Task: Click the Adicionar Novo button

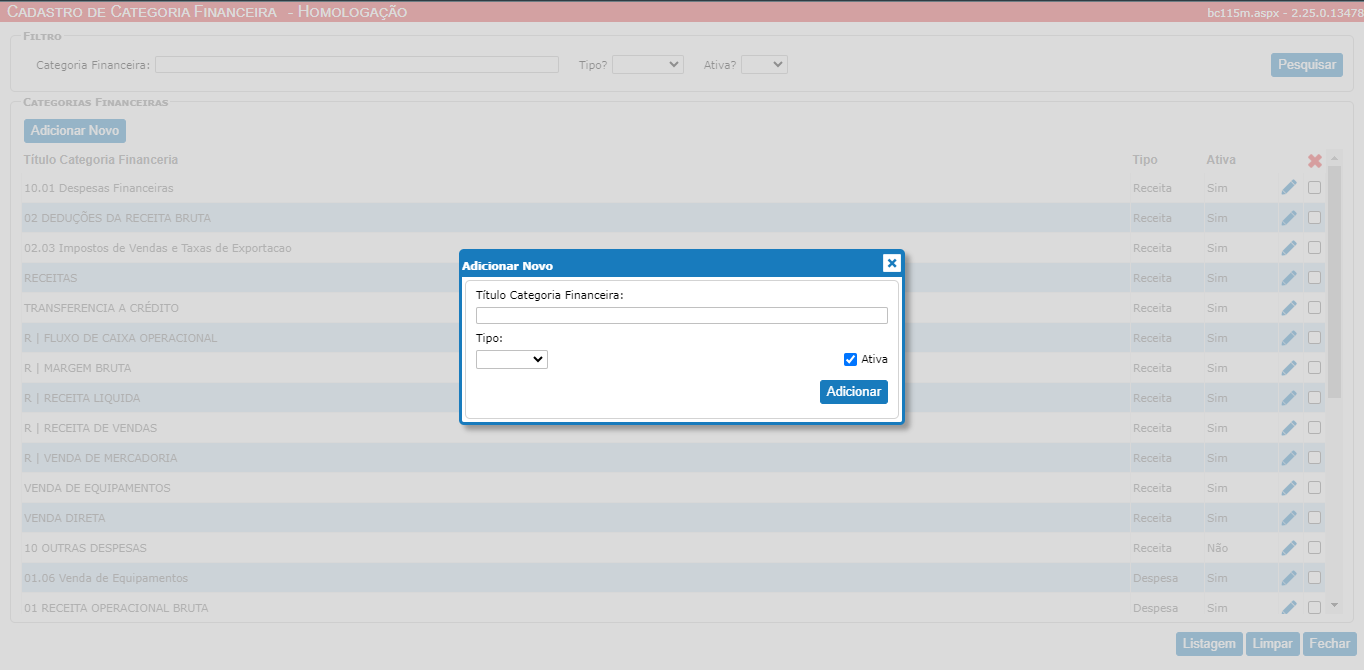Action: tap(75, 131)
